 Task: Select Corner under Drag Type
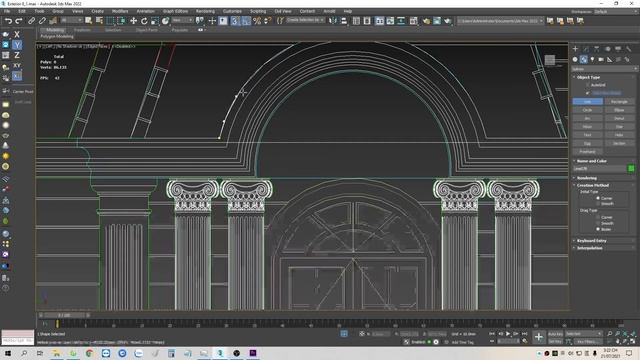[x=598, y=217]
